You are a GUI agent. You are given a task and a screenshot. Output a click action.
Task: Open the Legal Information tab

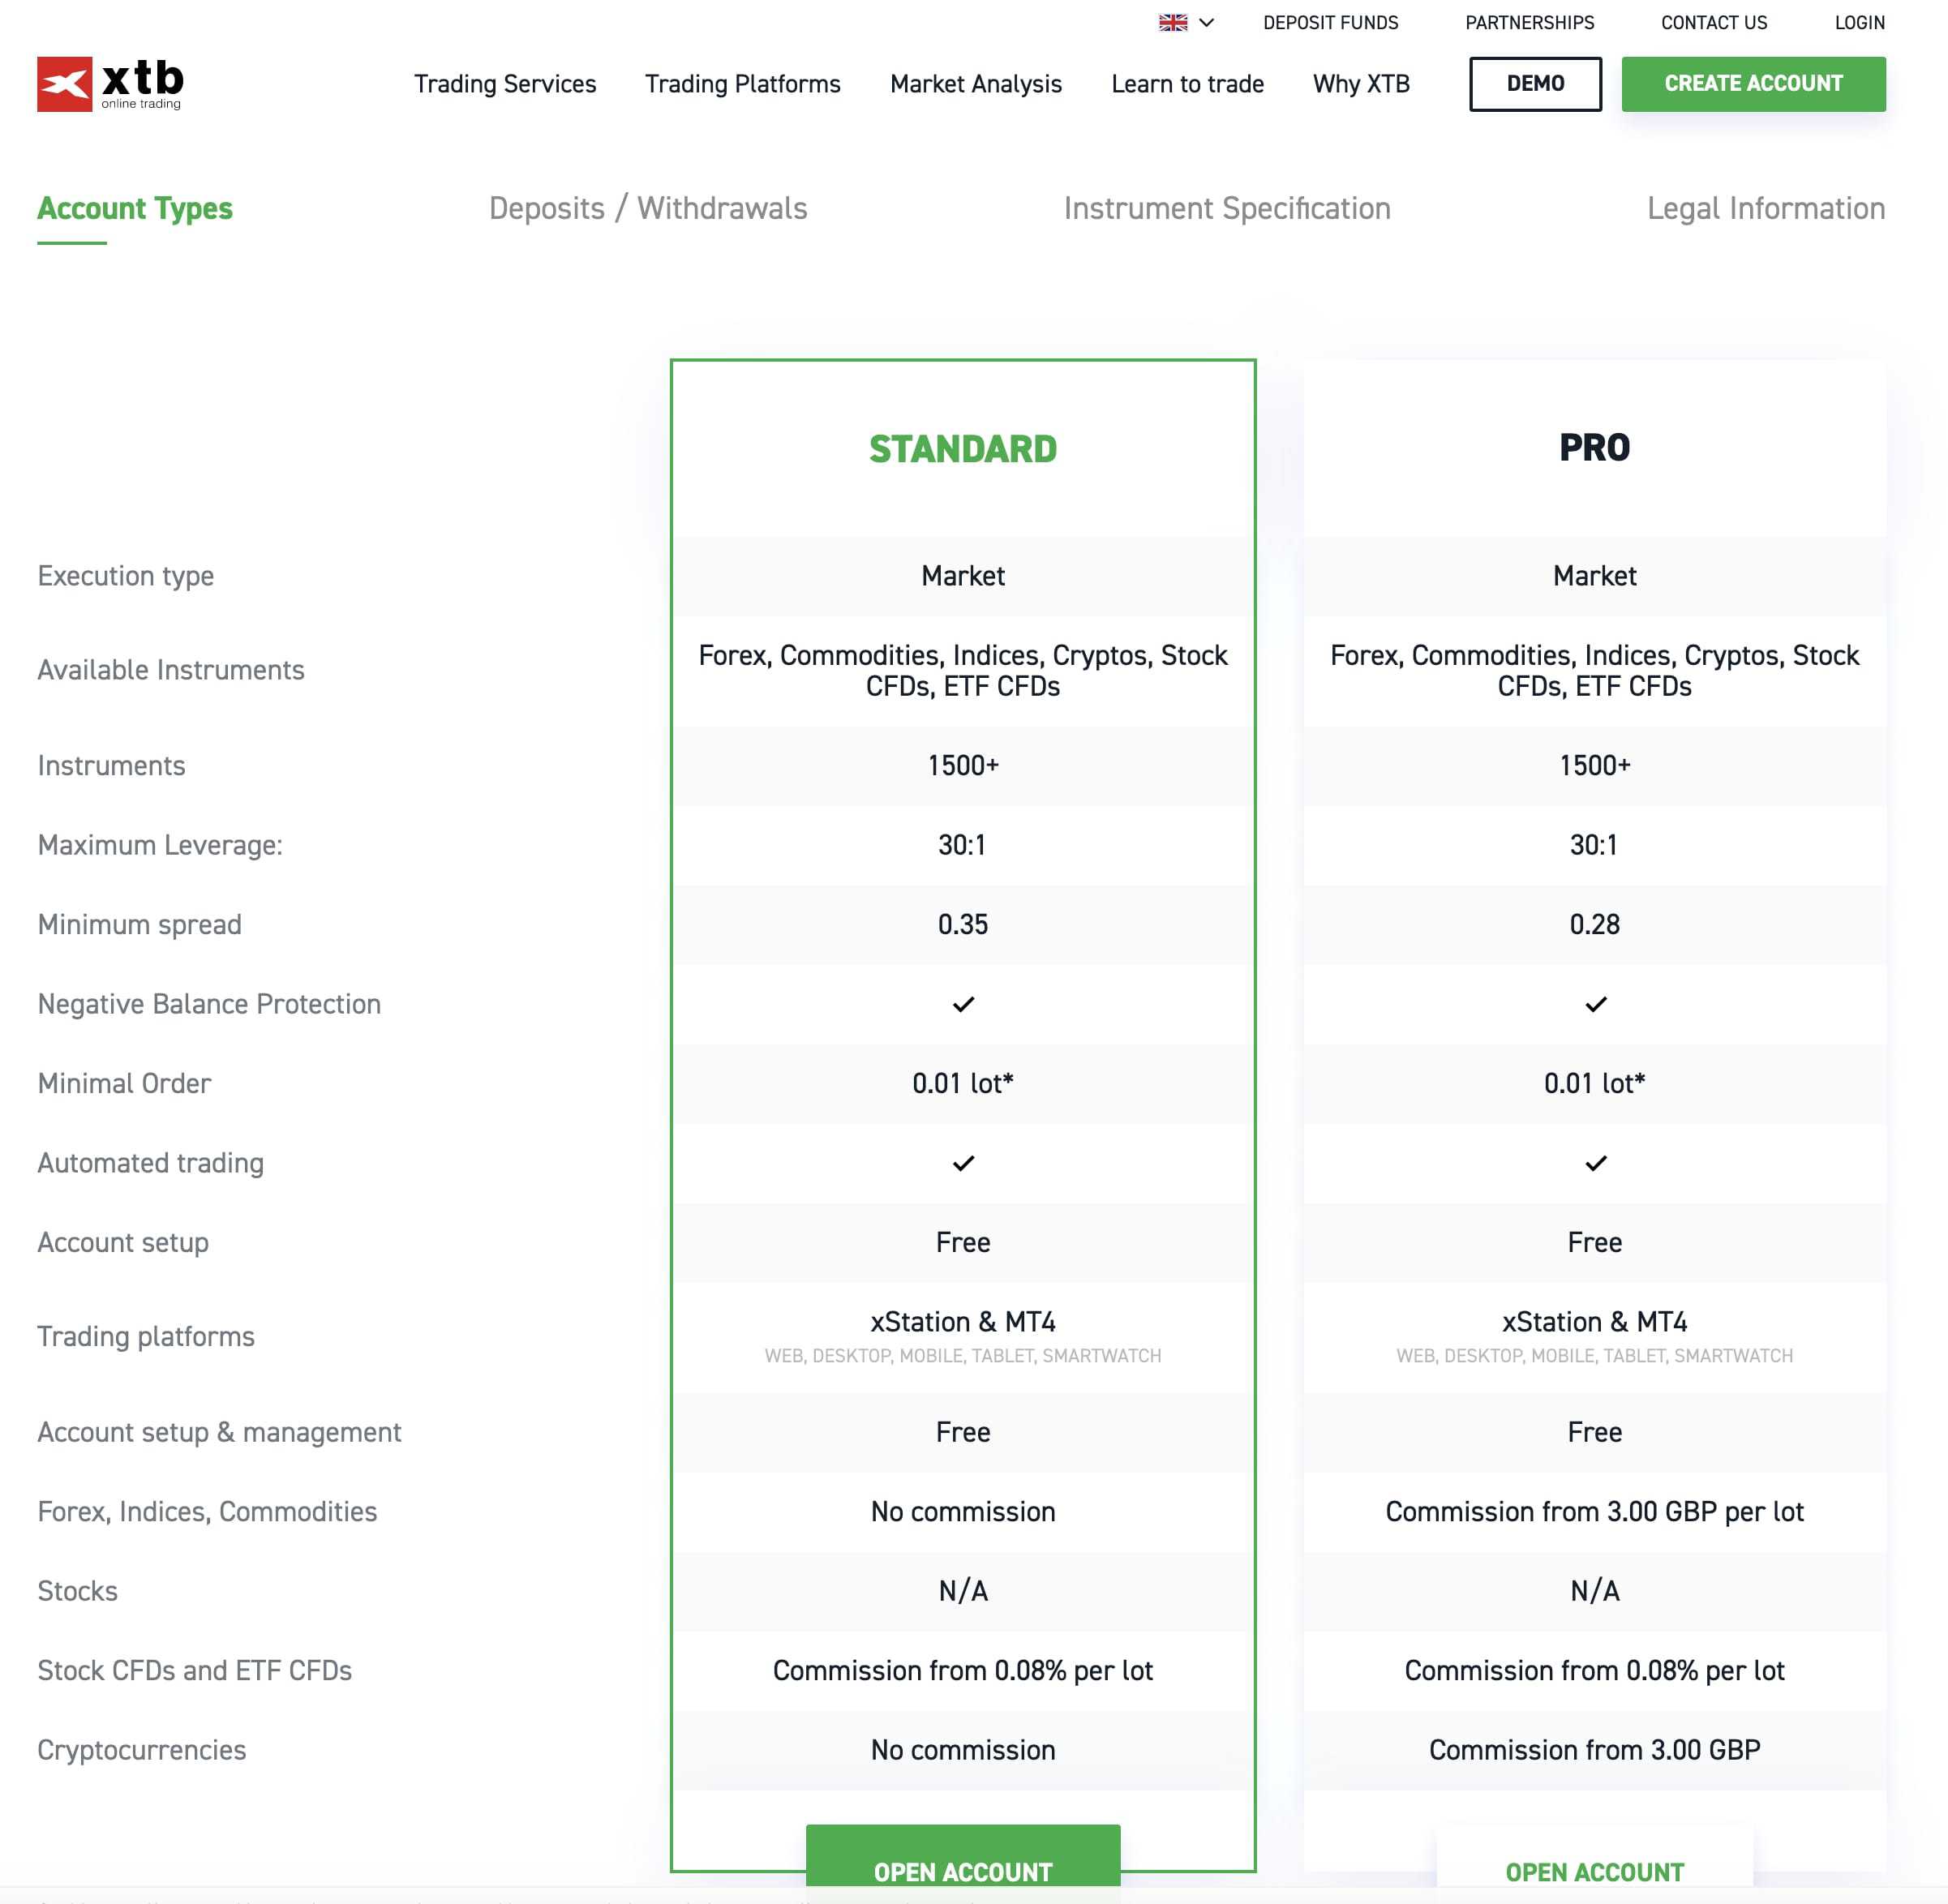(x=1766, y=208)
